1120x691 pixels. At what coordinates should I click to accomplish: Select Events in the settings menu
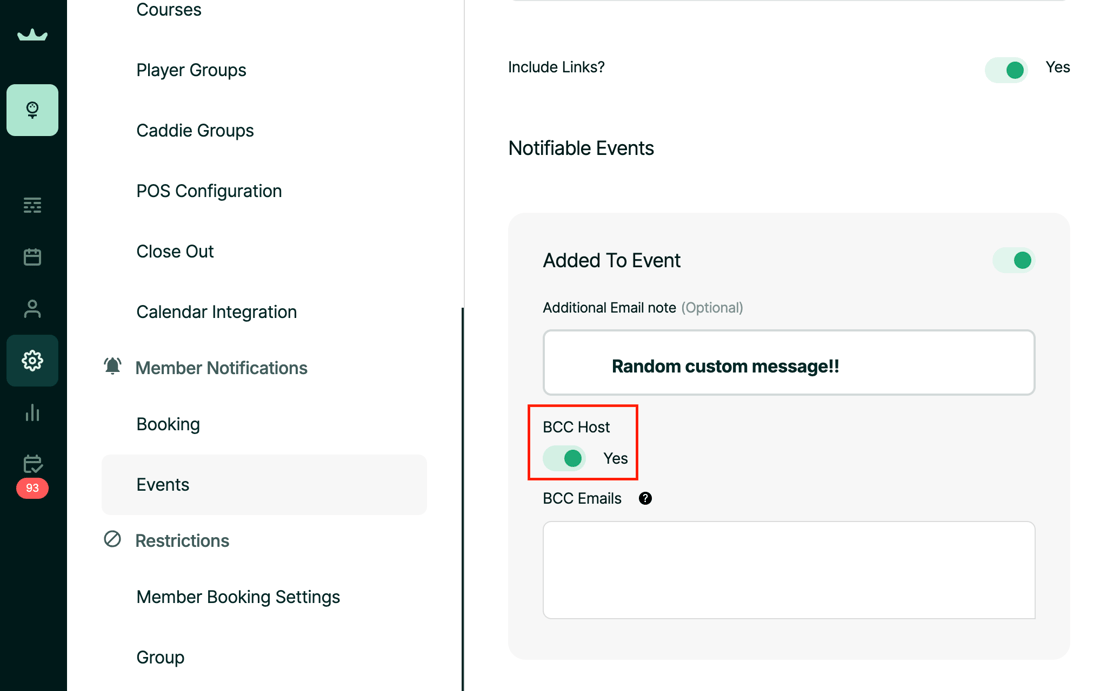[163, 485]
